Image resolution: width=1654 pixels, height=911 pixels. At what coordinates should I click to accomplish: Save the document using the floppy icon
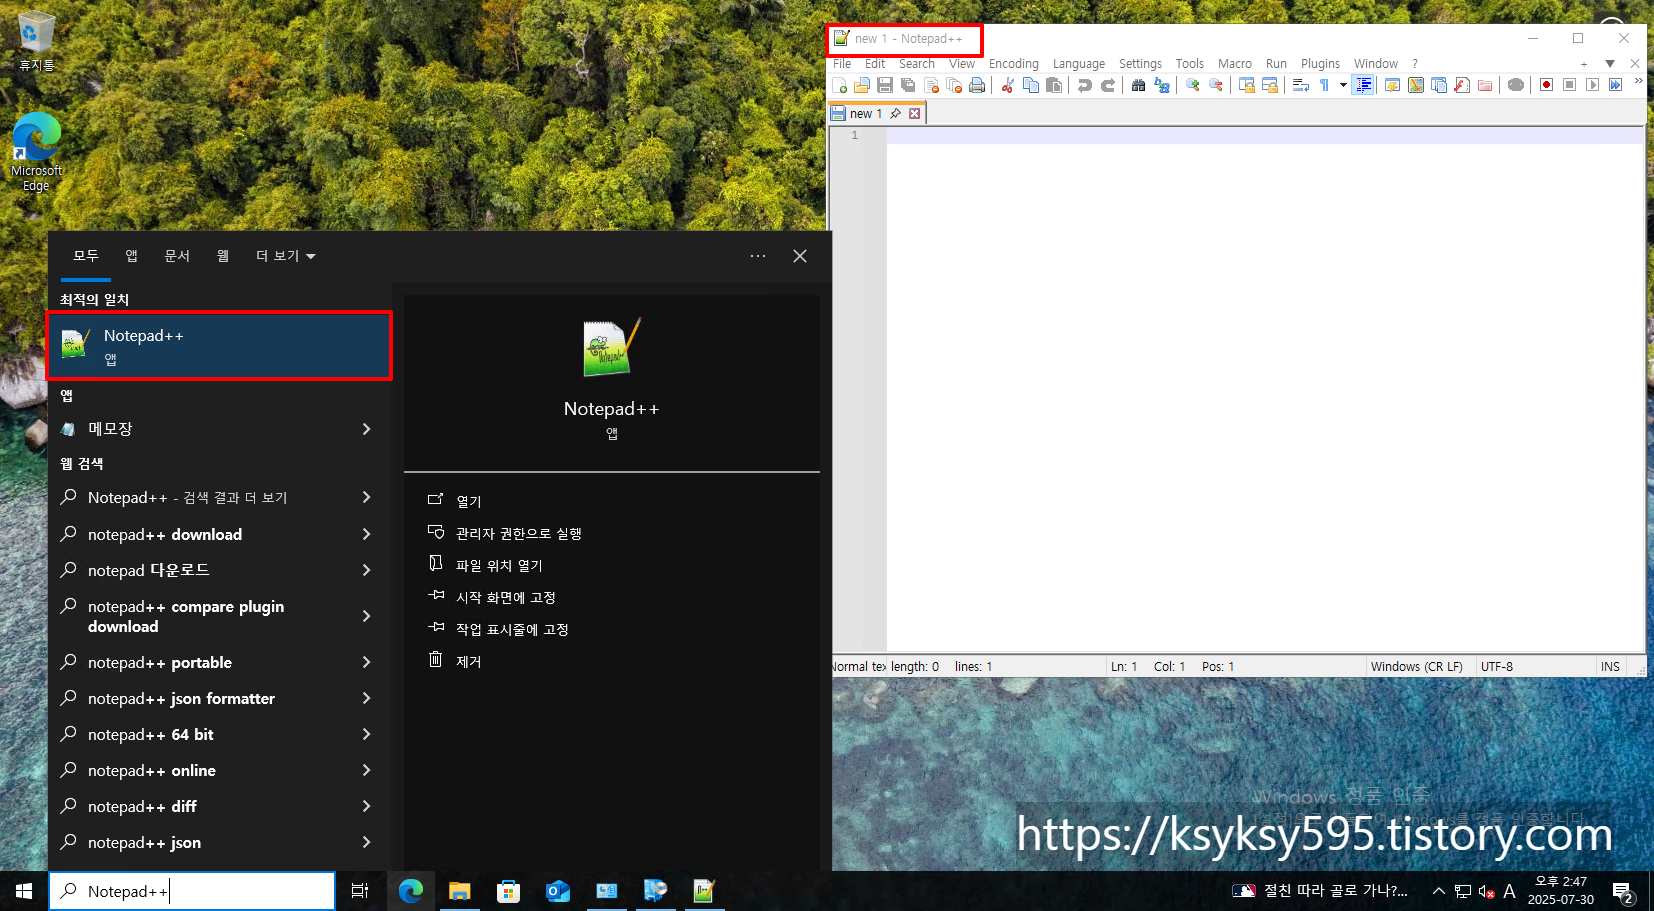coord(885,85)
